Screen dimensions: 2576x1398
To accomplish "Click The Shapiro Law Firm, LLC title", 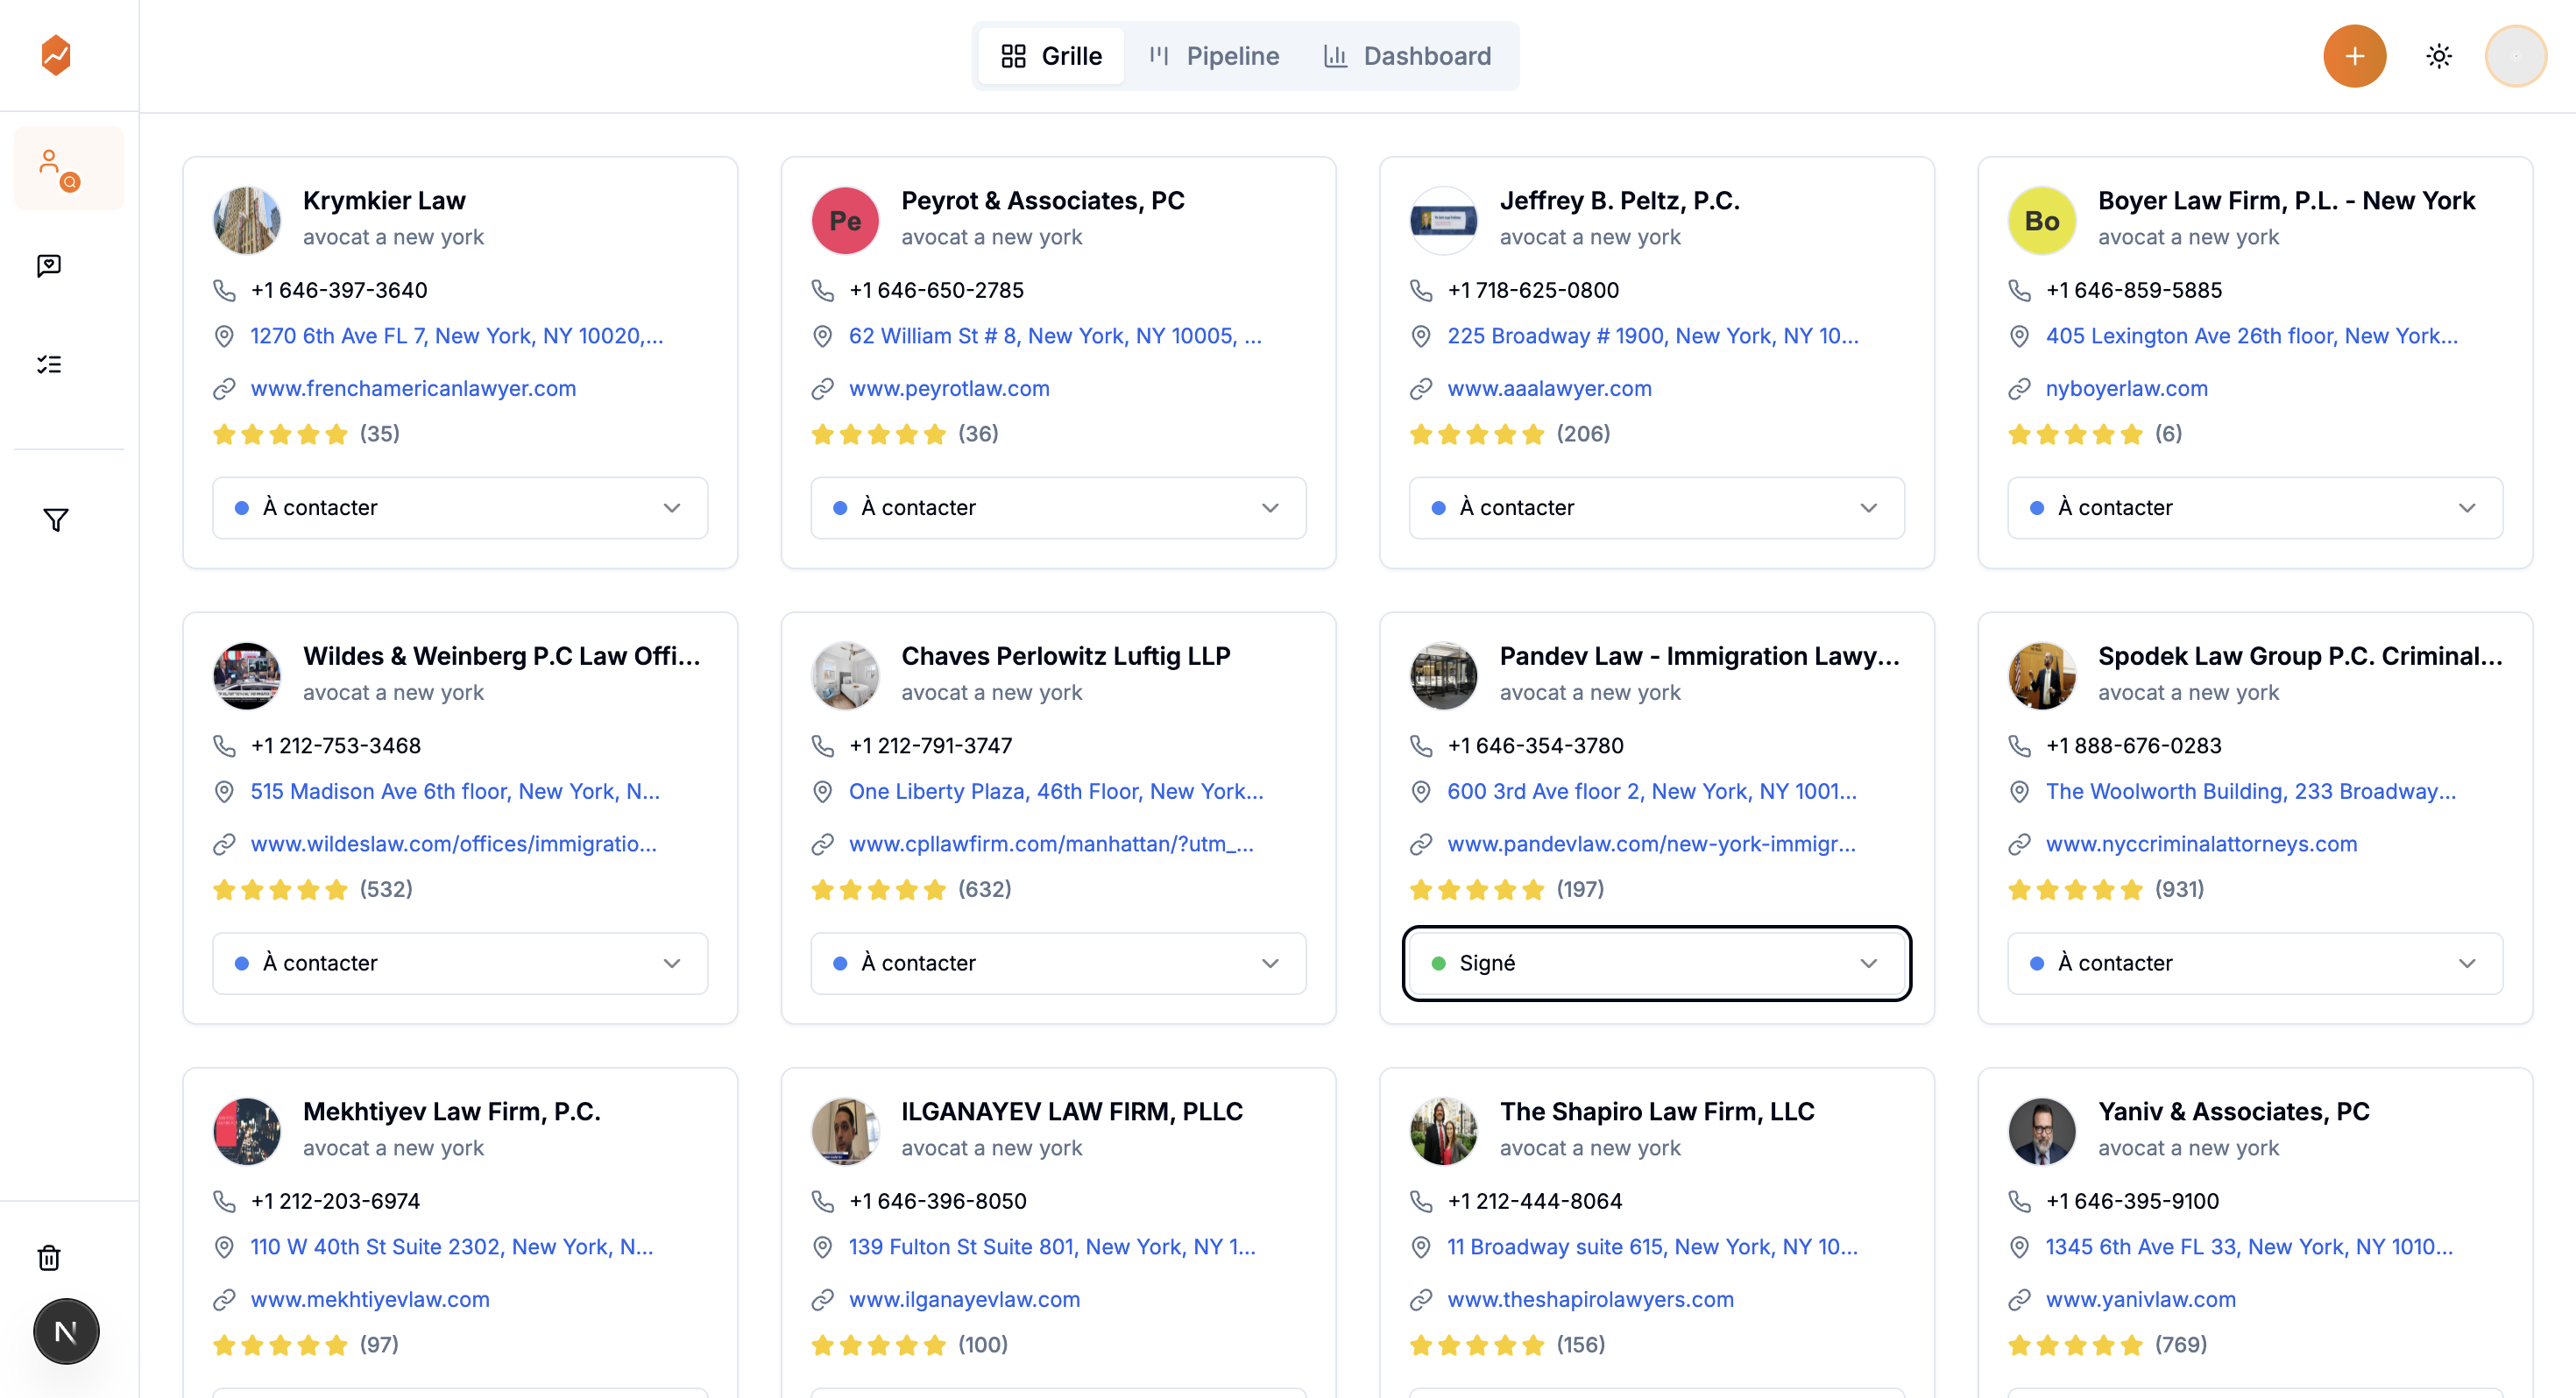I will point(1657,1111).
